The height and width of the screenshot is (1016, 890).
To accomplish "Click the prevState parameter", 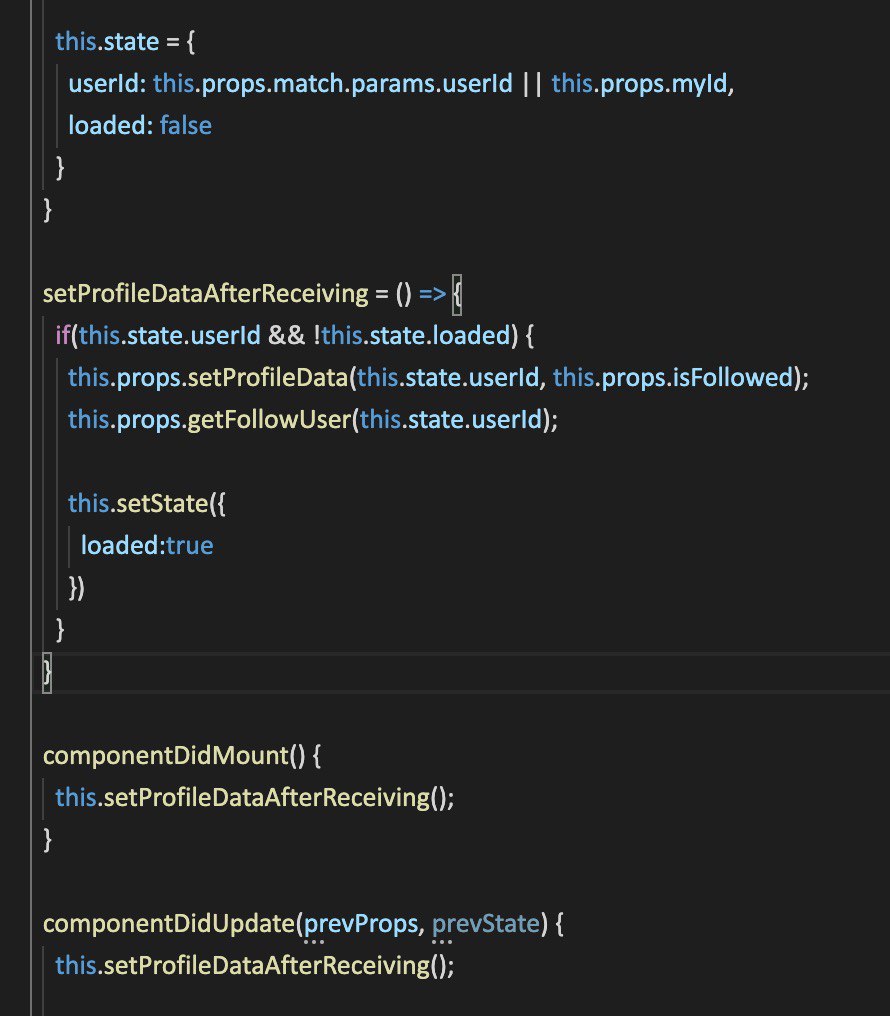I will 485,923.
